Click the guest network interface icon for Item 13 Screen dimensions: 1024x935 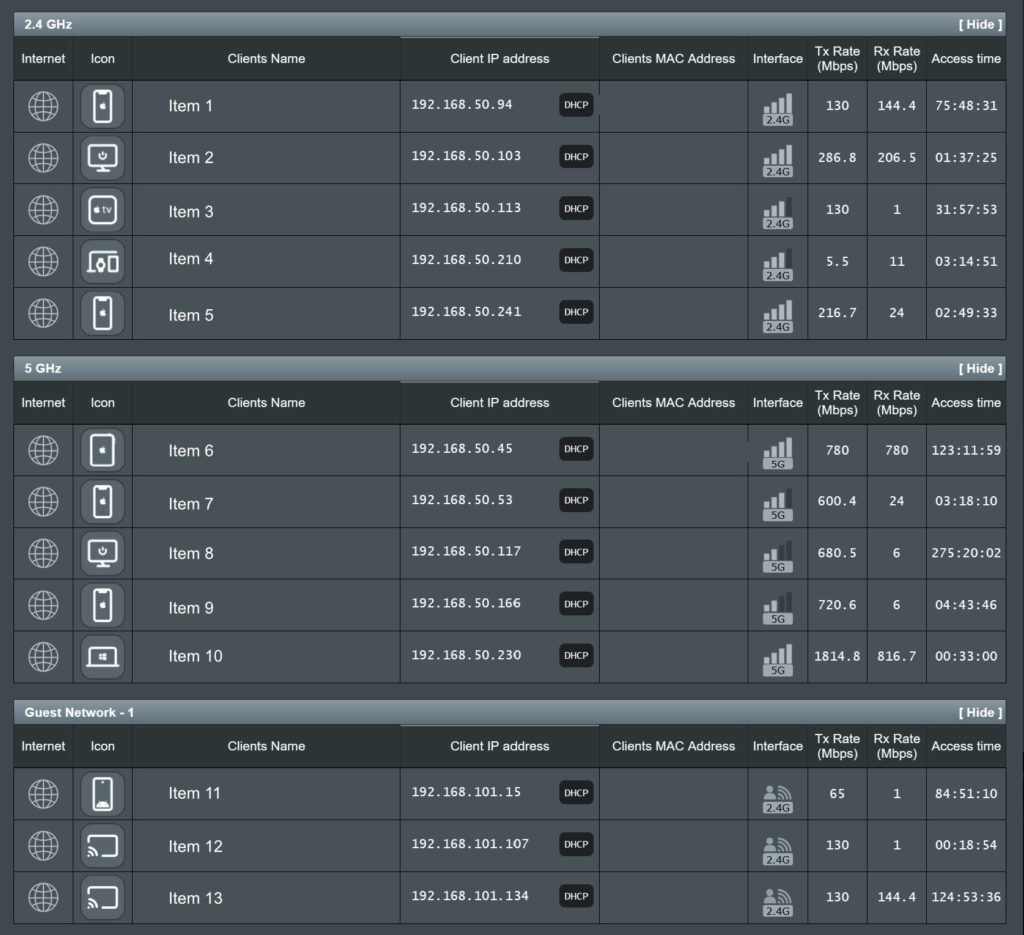coord(777,902)
